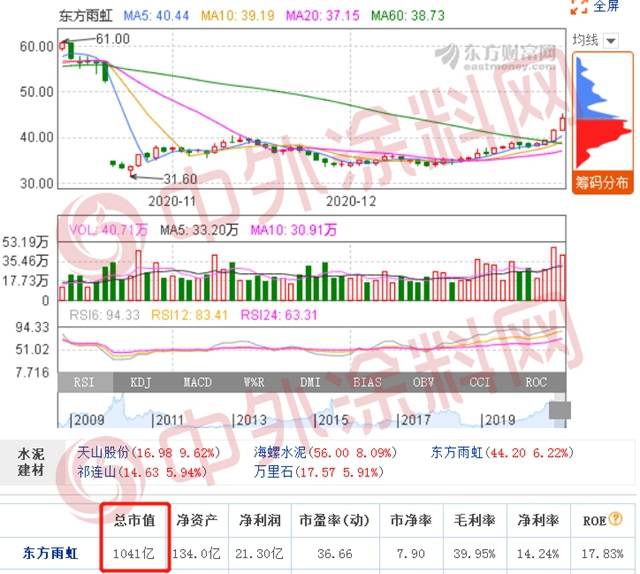Screen dimensions: 640x574
Task: Click the 筹码分布 button
Action: click(602, 182)
